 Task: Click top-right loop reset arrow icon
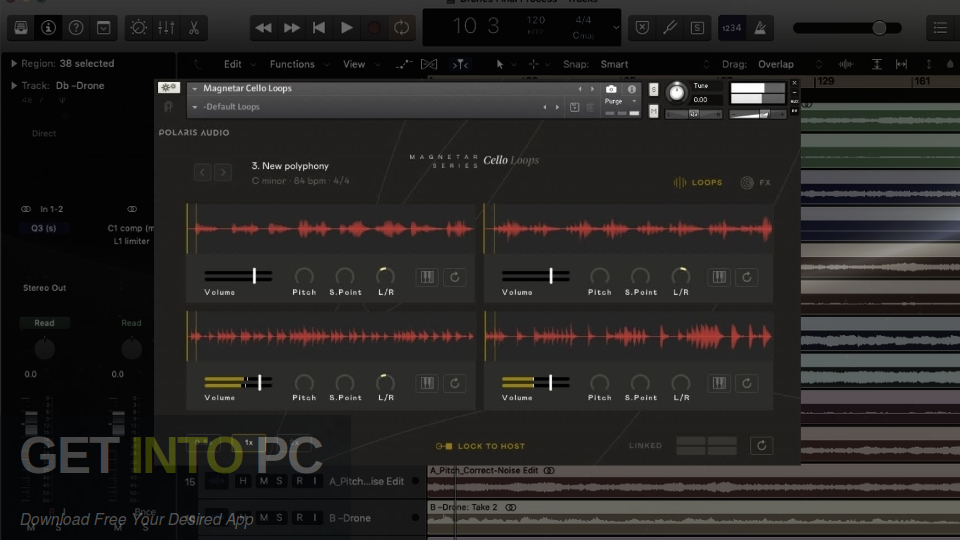747,277
